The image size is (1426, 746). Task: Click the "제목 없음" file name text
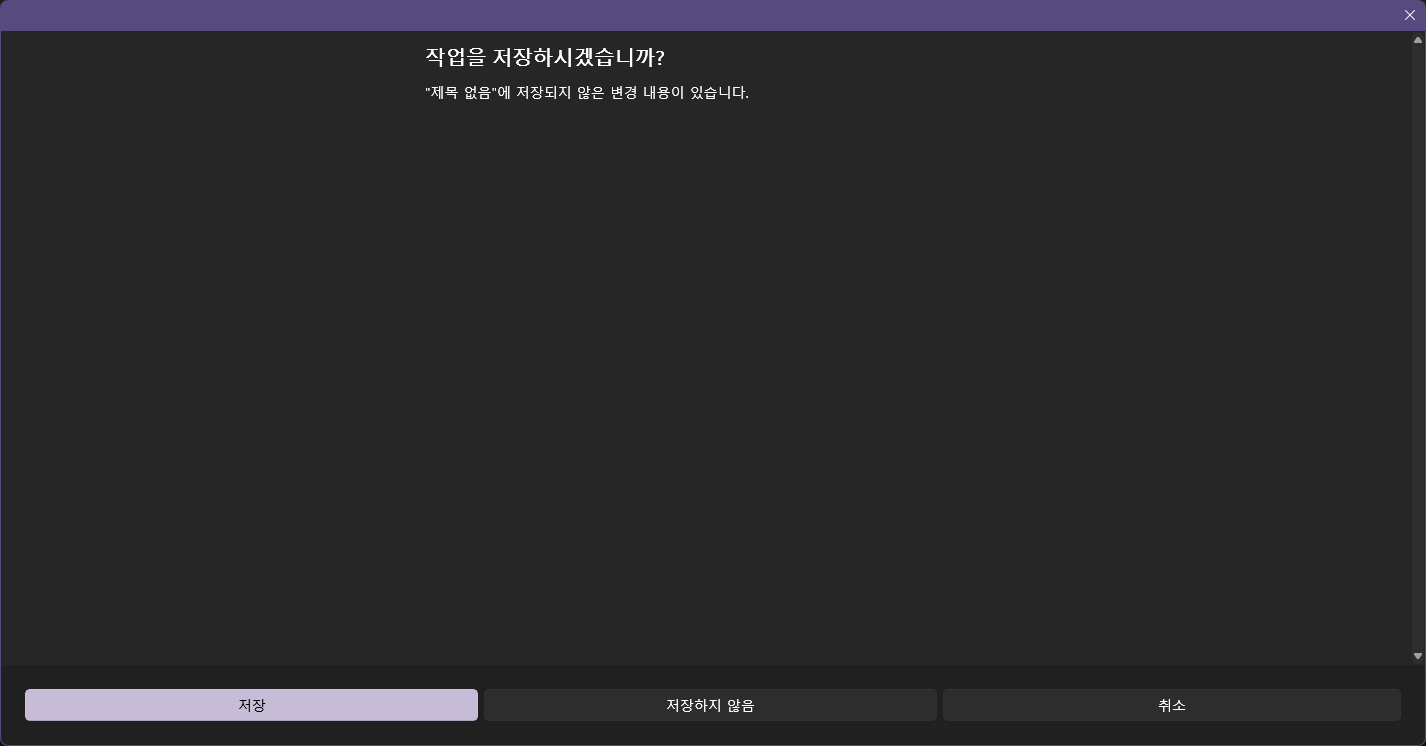pyautogui.click(x=461, y=93)
